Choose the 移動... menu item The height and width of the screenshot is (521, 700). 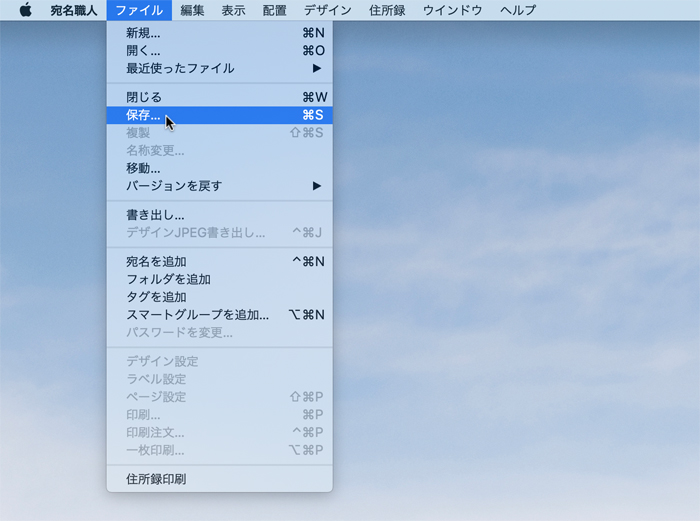[143, 168]
